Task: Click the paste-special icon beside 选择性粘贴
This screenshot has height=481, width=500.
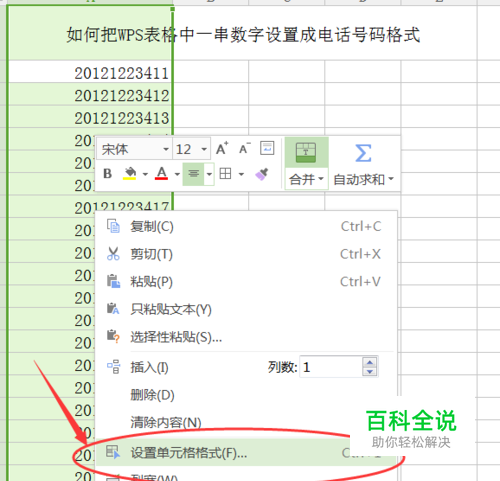Action: coord(113,336)
